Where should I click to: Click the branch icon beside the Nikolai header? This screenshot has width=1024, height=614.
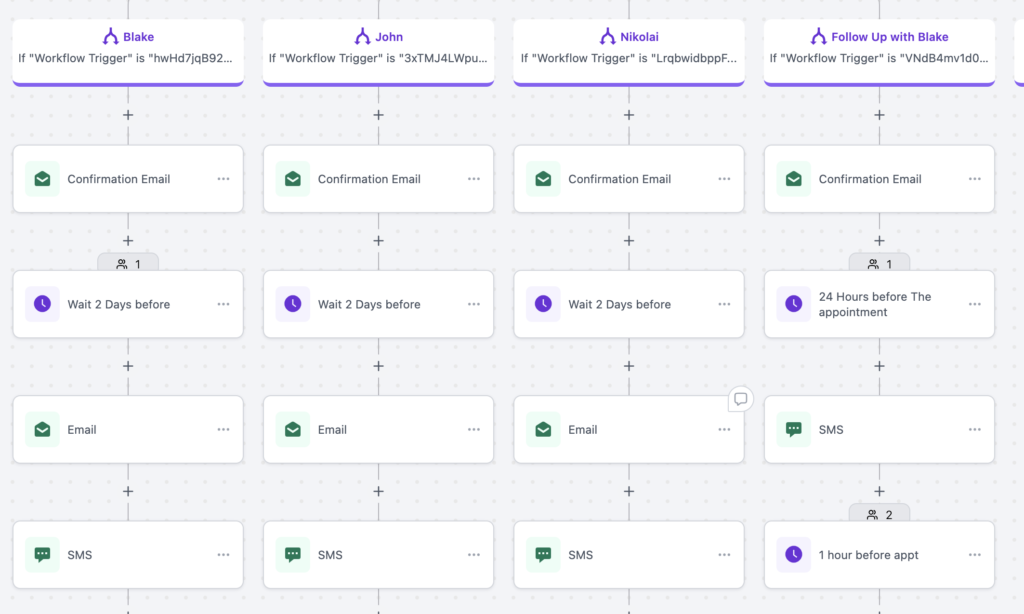tap(607, 37)
